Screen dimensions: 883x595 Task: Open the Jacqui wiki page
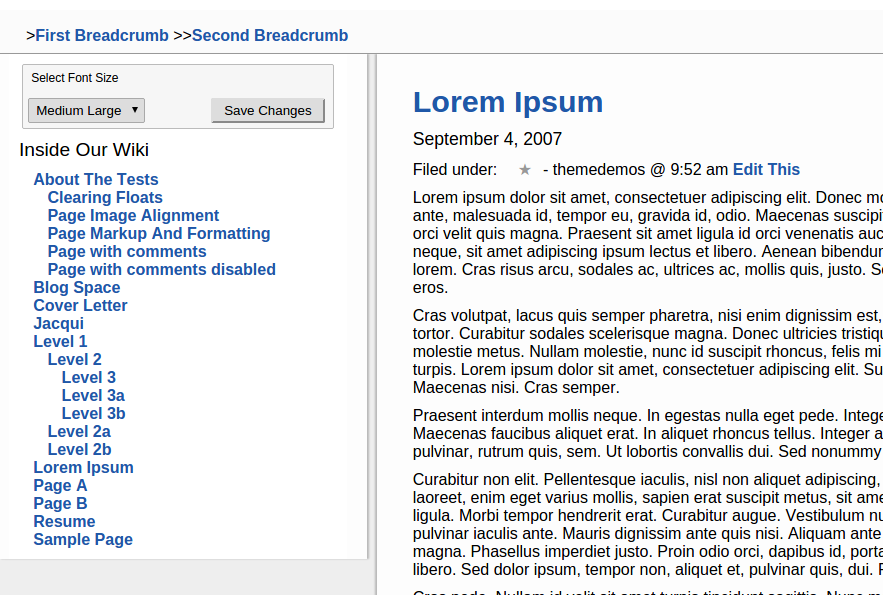58,324
